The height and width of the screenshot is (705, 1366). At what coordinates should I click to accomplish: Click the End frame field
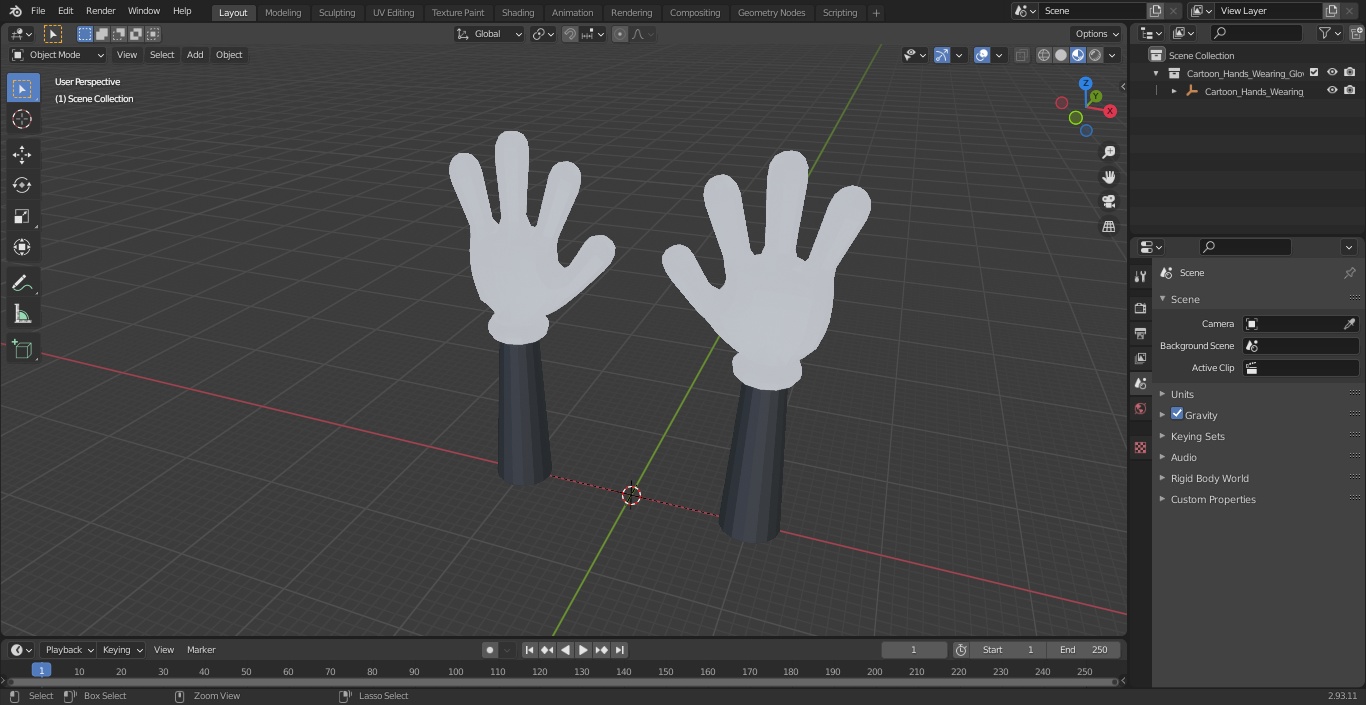coord(1084,650)
